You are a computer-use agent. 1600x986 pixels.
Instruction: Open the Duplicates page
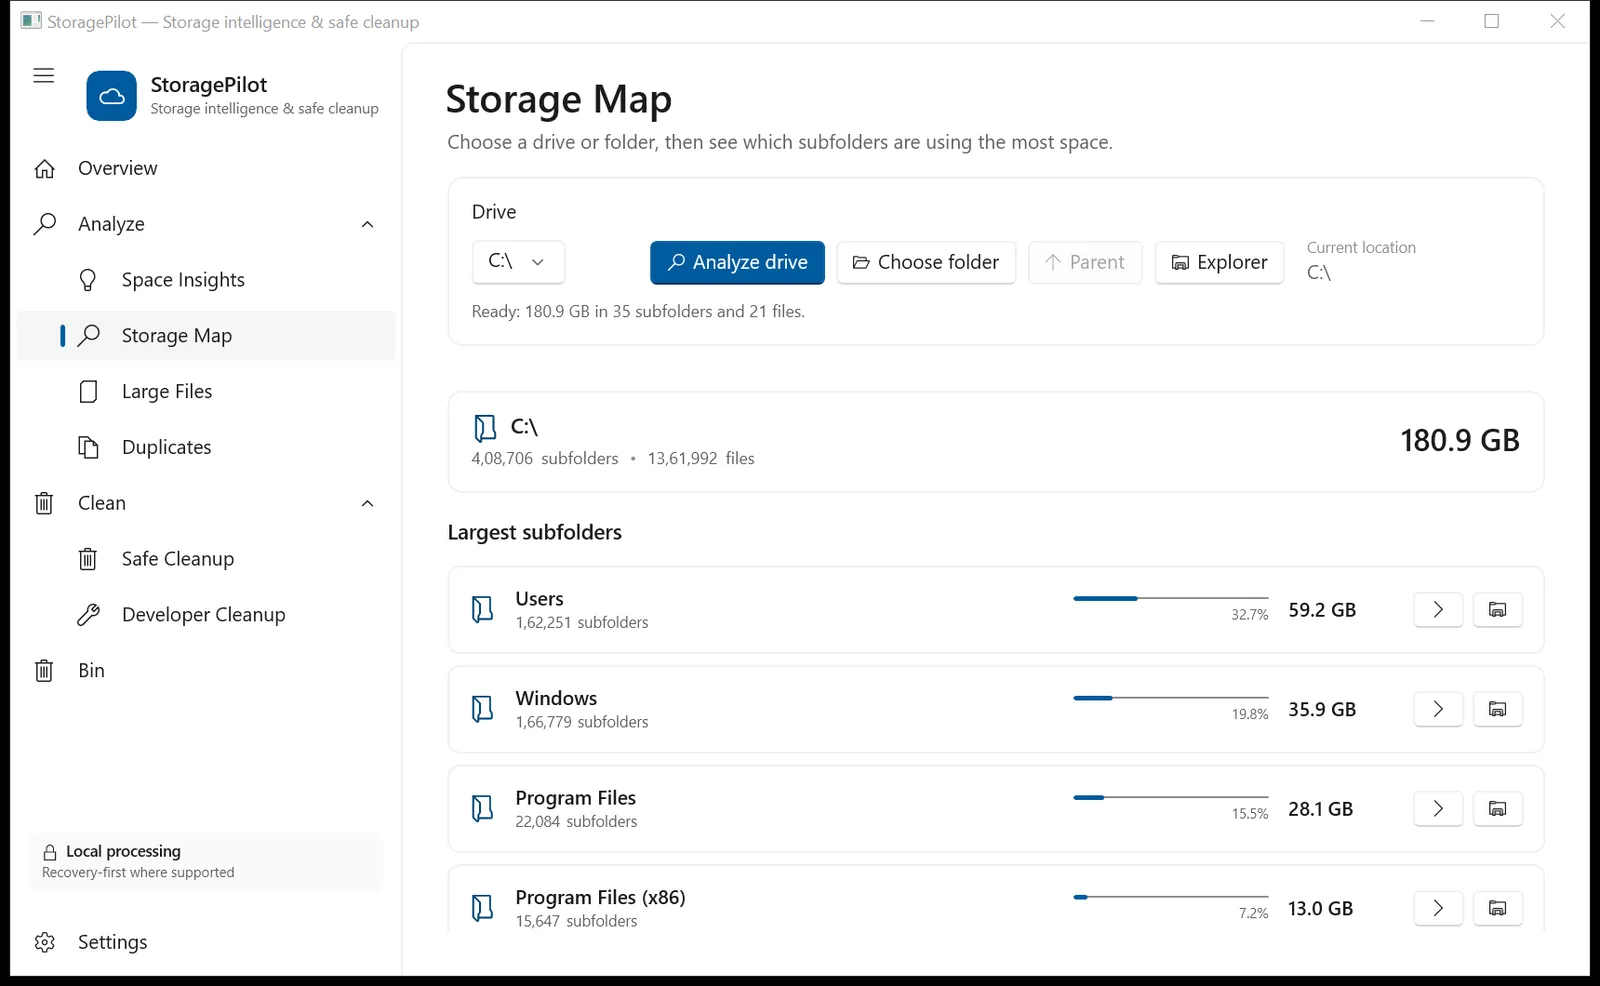[x=206, y=447]
